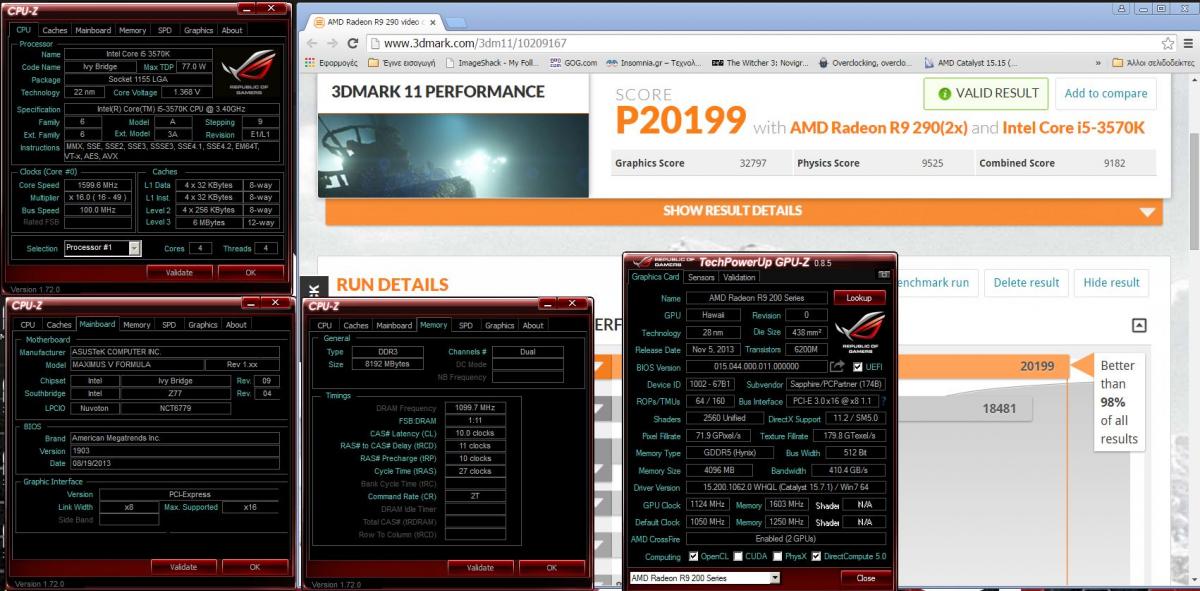
Task: Click the GPU-Z Close button
Action: pos(866,578)
